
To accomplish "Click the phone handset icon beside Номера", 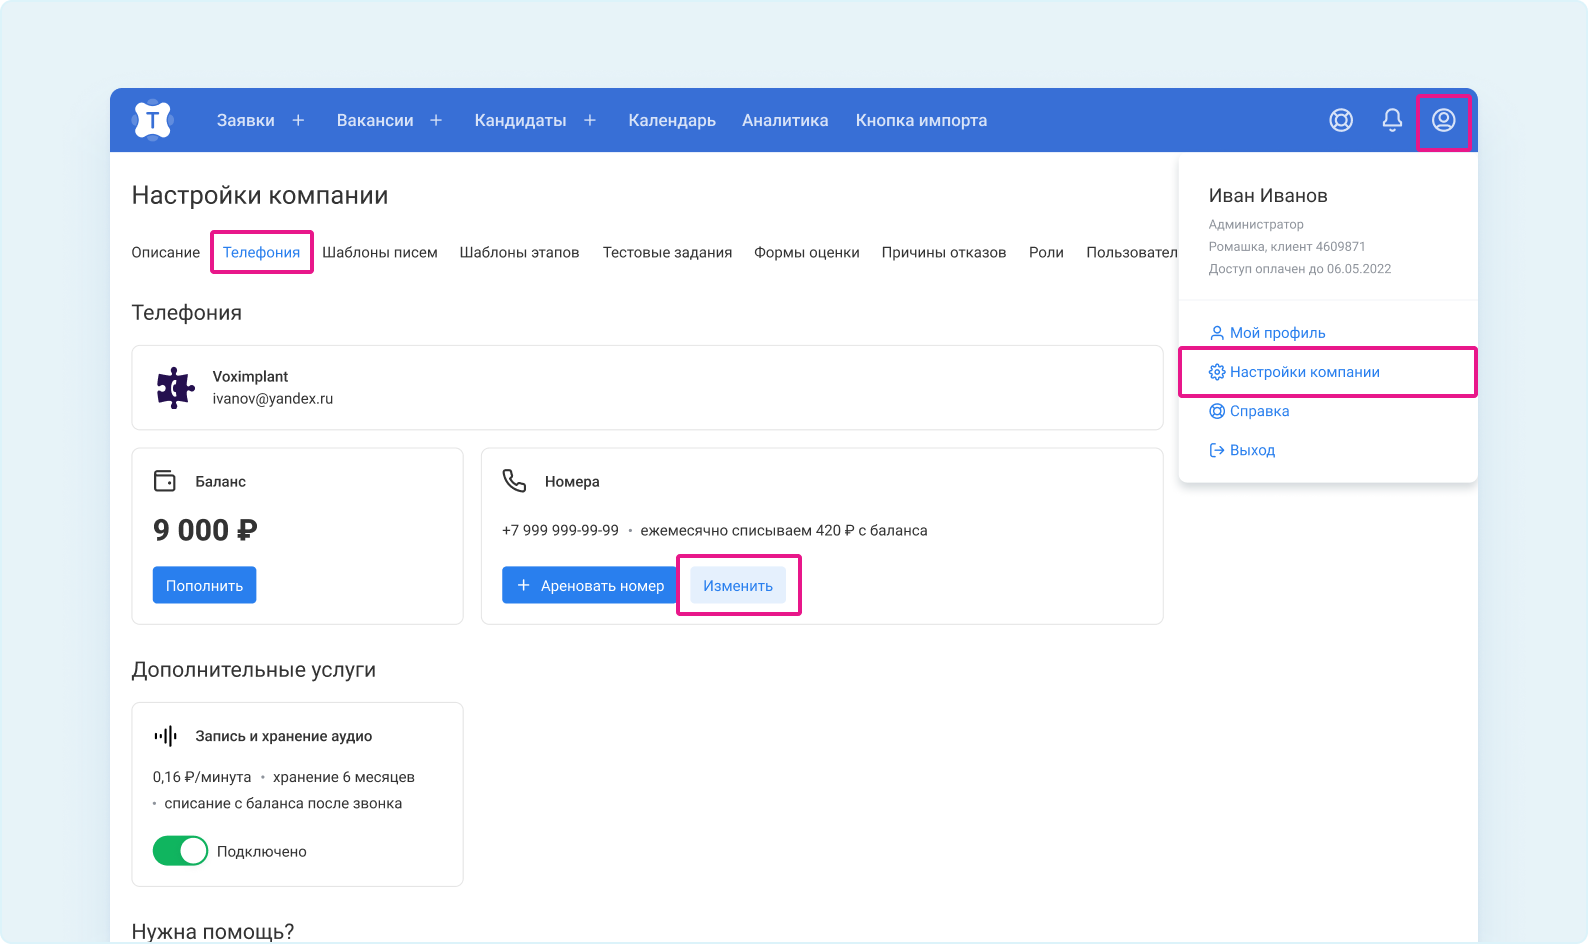I will [514, 481].
